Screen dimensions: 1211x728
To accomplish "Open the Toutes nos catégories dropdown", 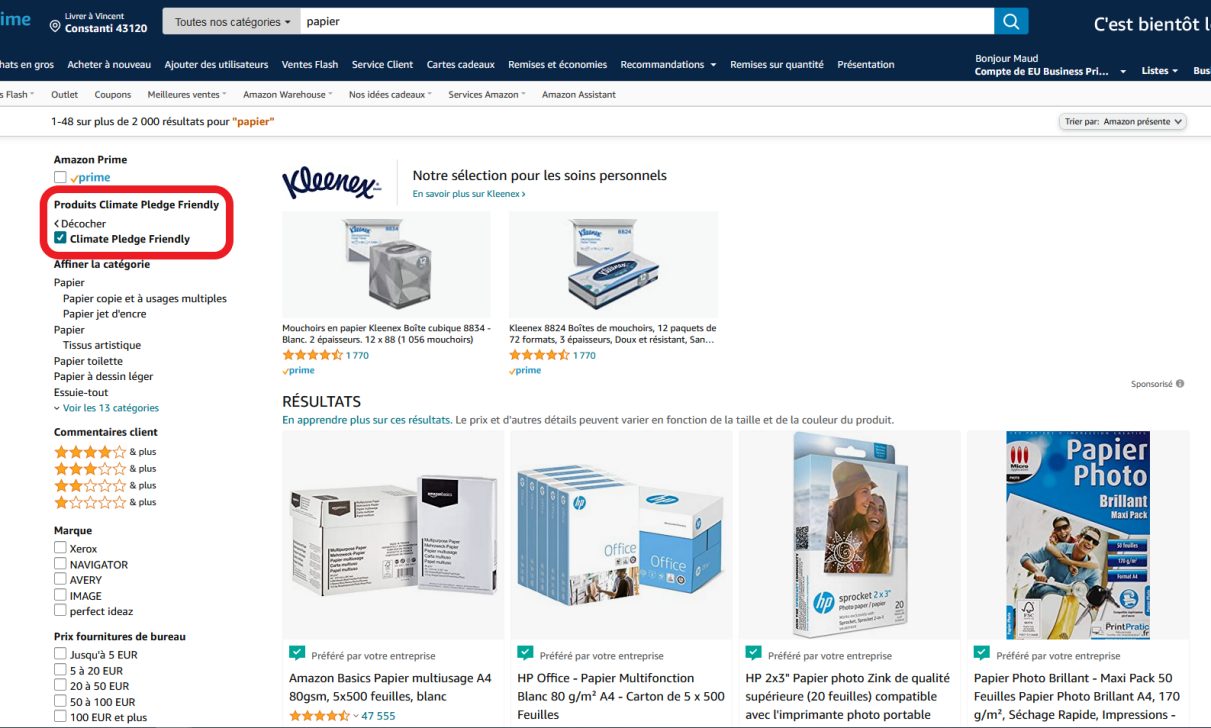I will [x=233, y=21].
